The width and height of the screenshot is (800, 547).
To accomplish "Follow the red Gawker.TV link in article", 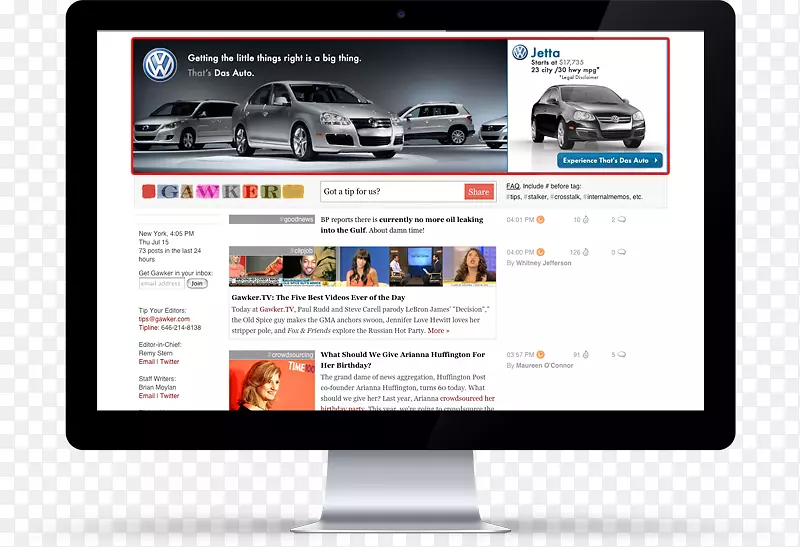I will (x=277, y=309).
